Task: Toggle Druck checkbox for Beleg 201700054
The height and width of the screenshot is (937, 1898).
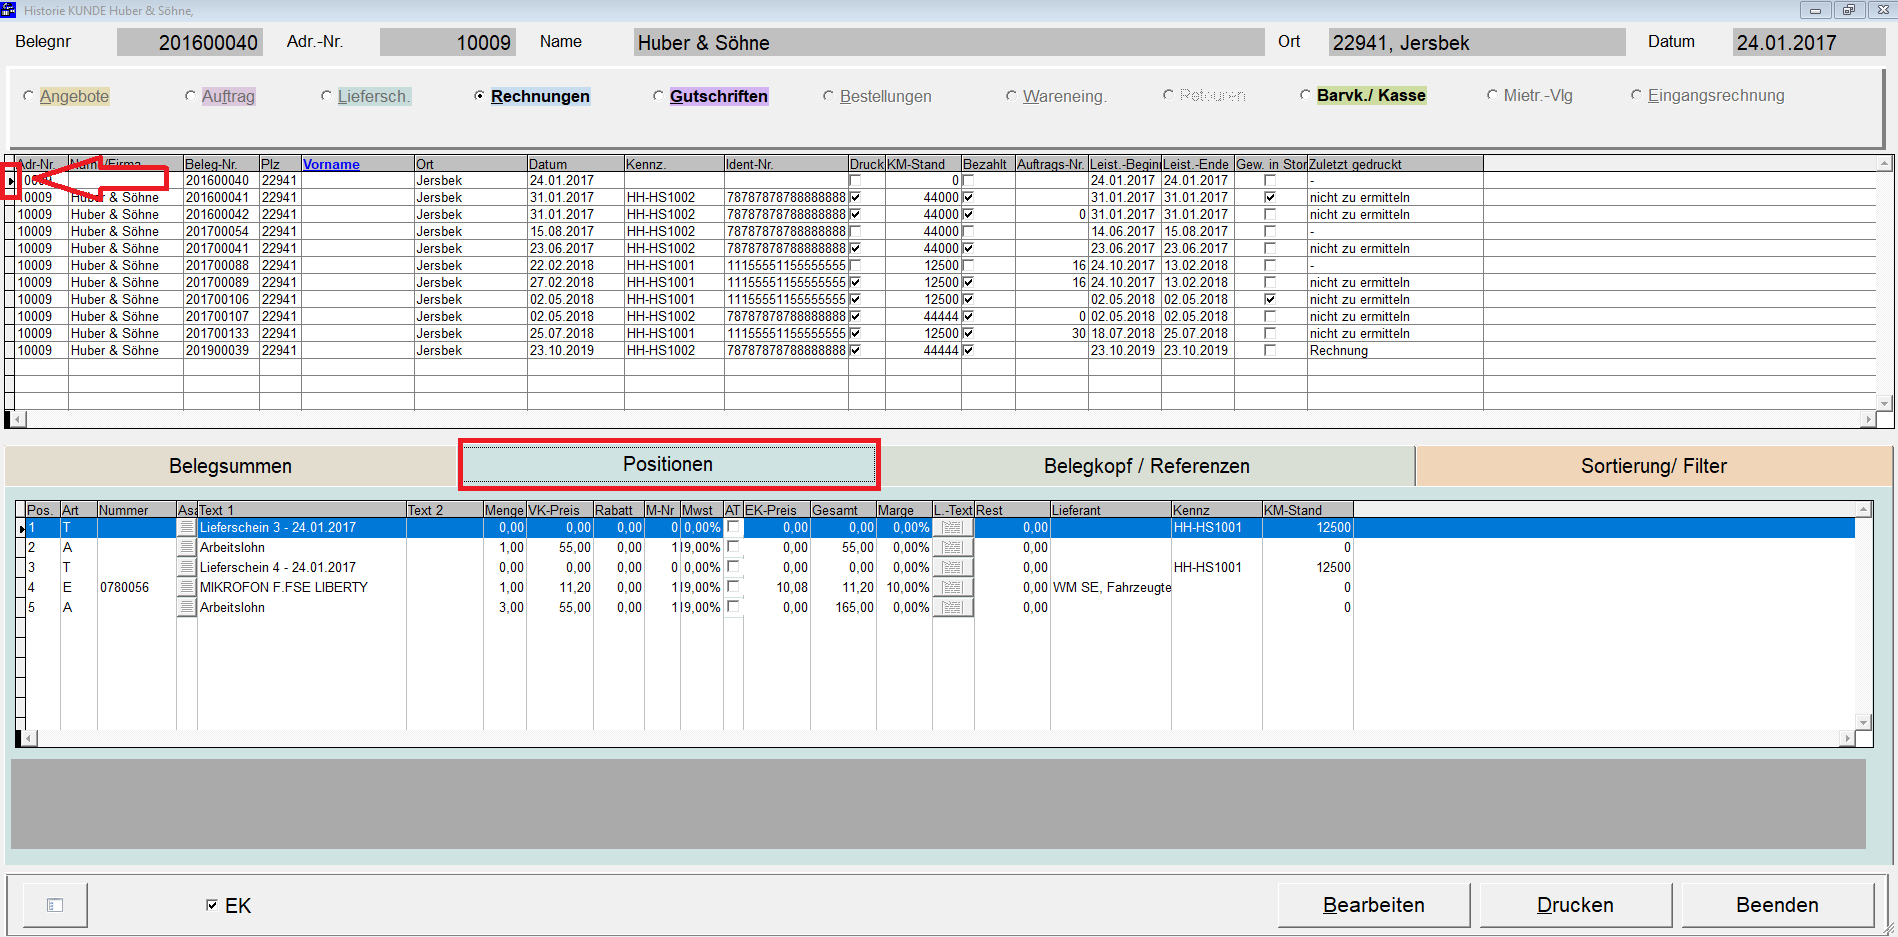Action: (x=855, y=231)
